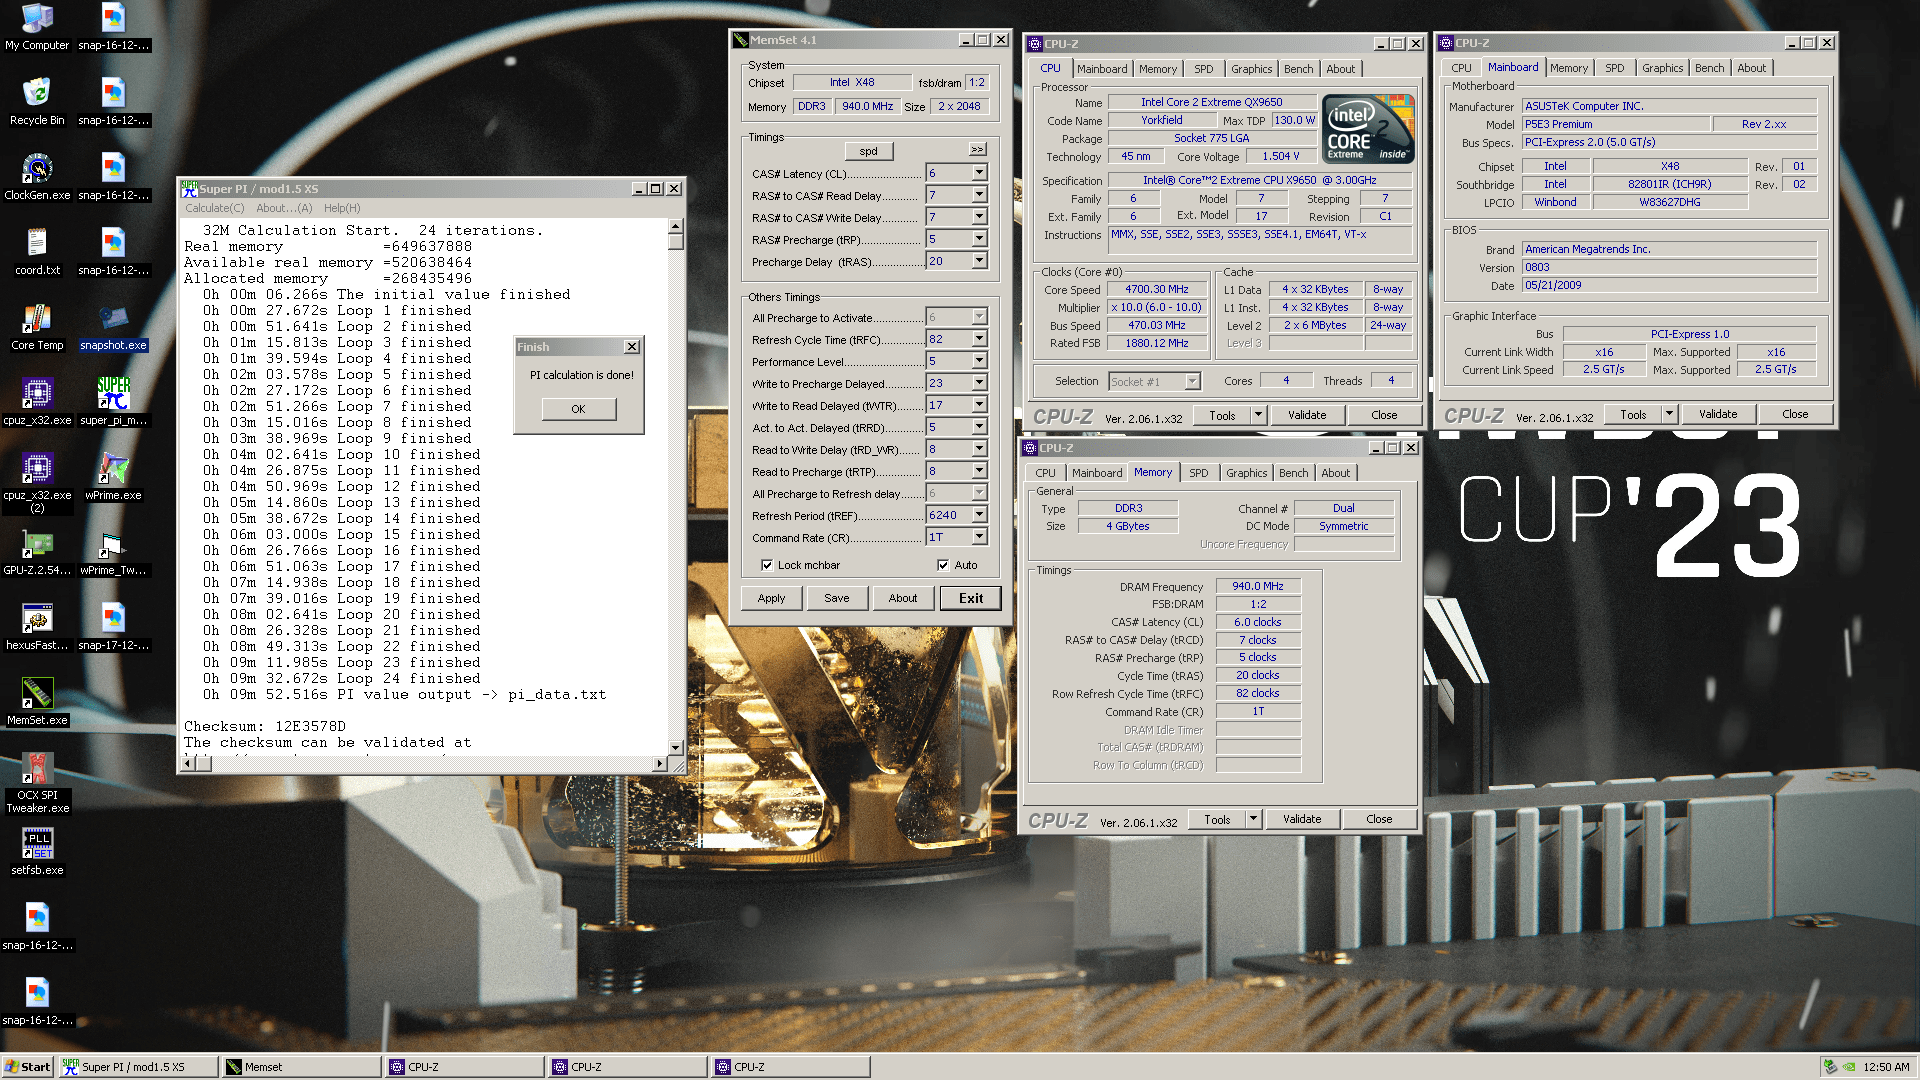Click Apply in MemSet
The width and height of the screenshot is (1920, 1080).
(x=771, y=598)
